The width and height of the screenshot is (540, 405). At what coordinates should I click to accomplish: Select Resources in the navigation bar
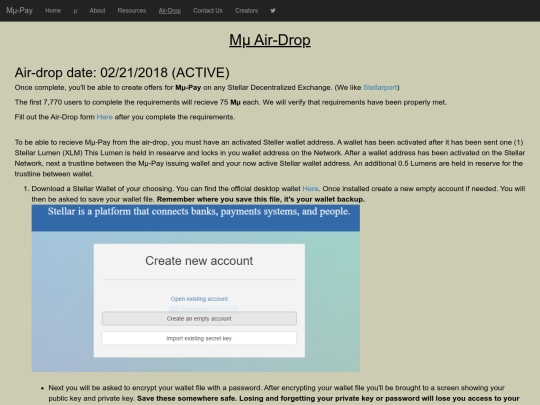132,11
